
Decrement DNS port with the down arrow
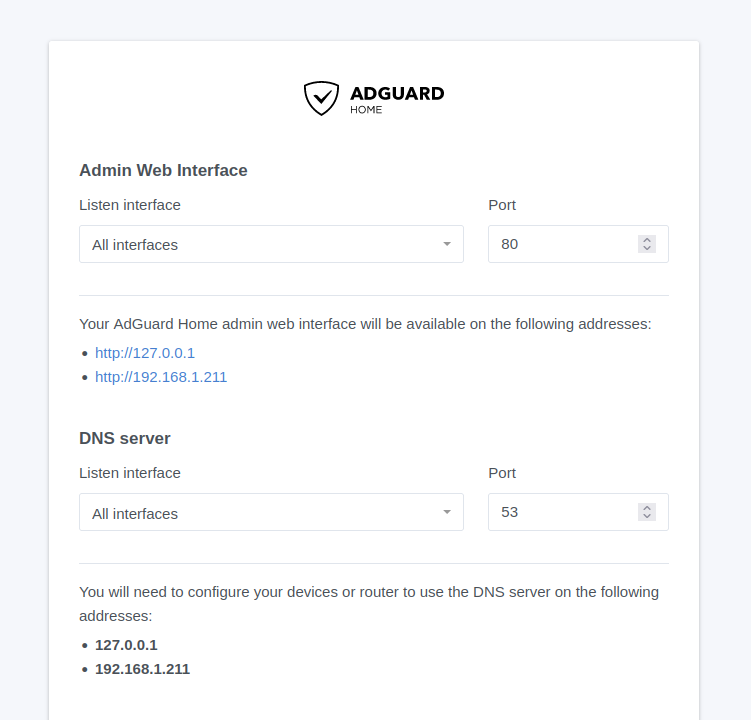pyautogui.click(x=647, y=517)
